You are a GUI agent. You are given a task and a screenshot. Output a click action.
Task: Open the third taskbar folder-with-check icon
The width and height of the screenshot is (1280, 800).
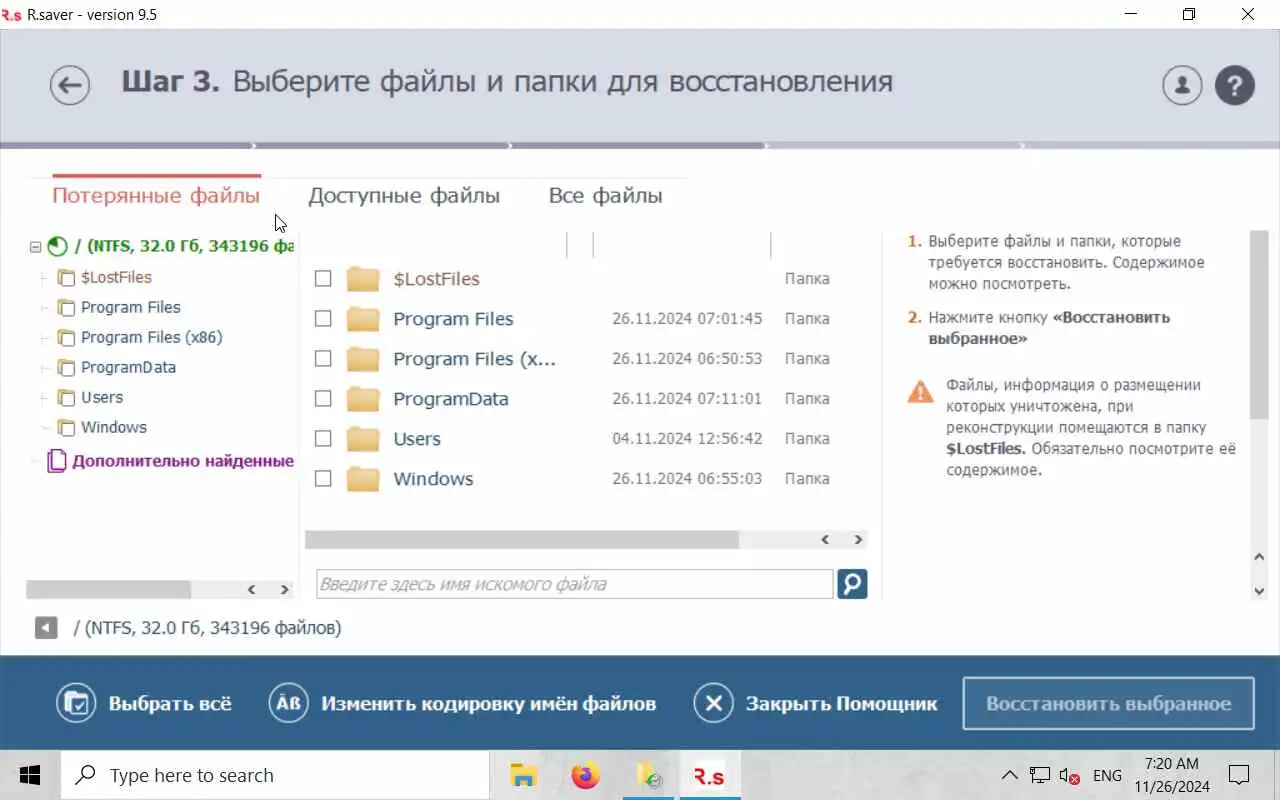pos(649,775)
